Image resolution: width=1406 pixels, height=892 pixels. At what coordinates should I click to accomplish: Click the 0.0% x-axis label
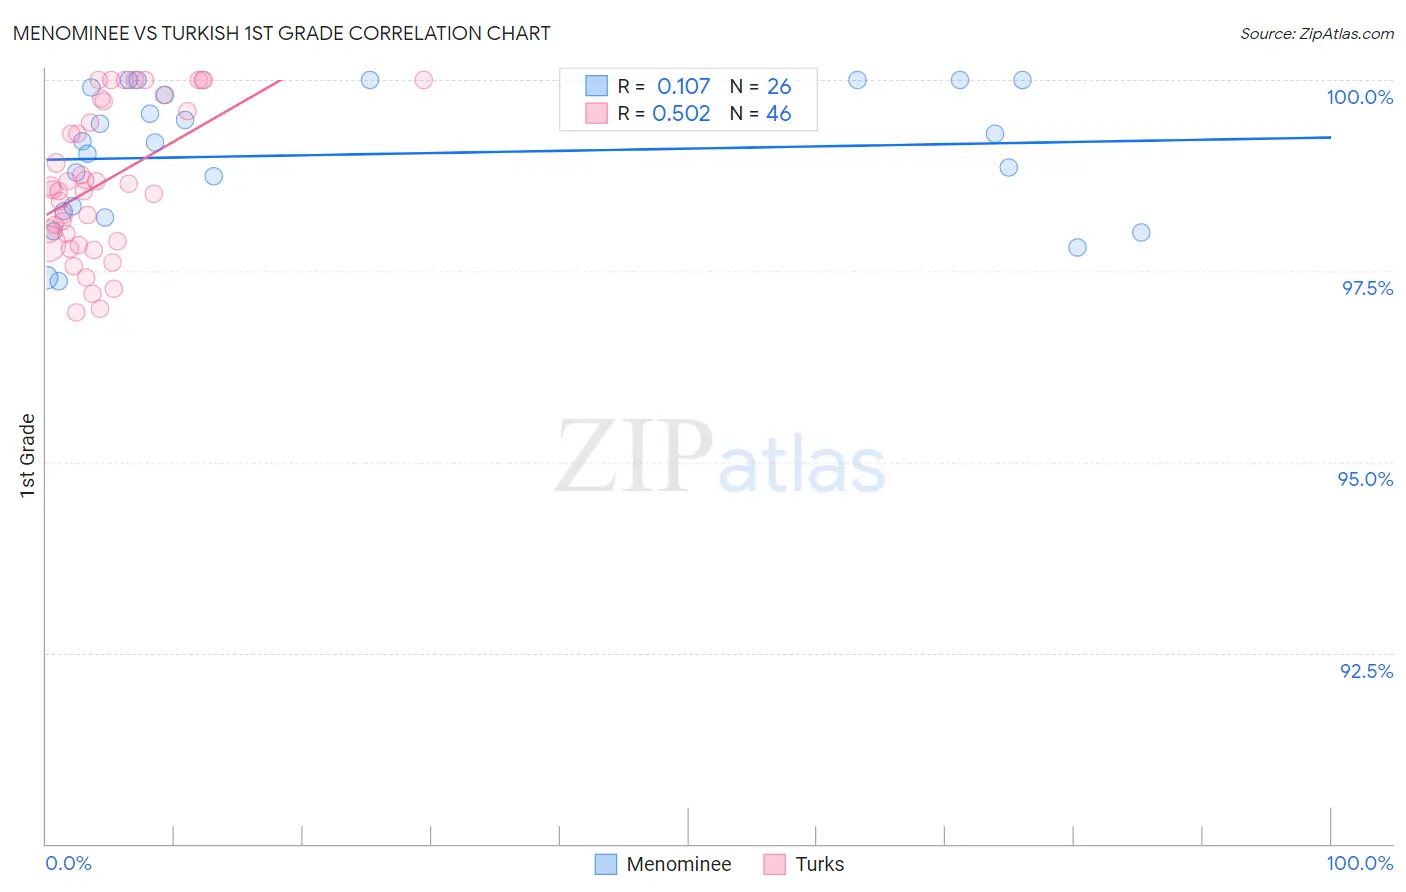[68, 863]
